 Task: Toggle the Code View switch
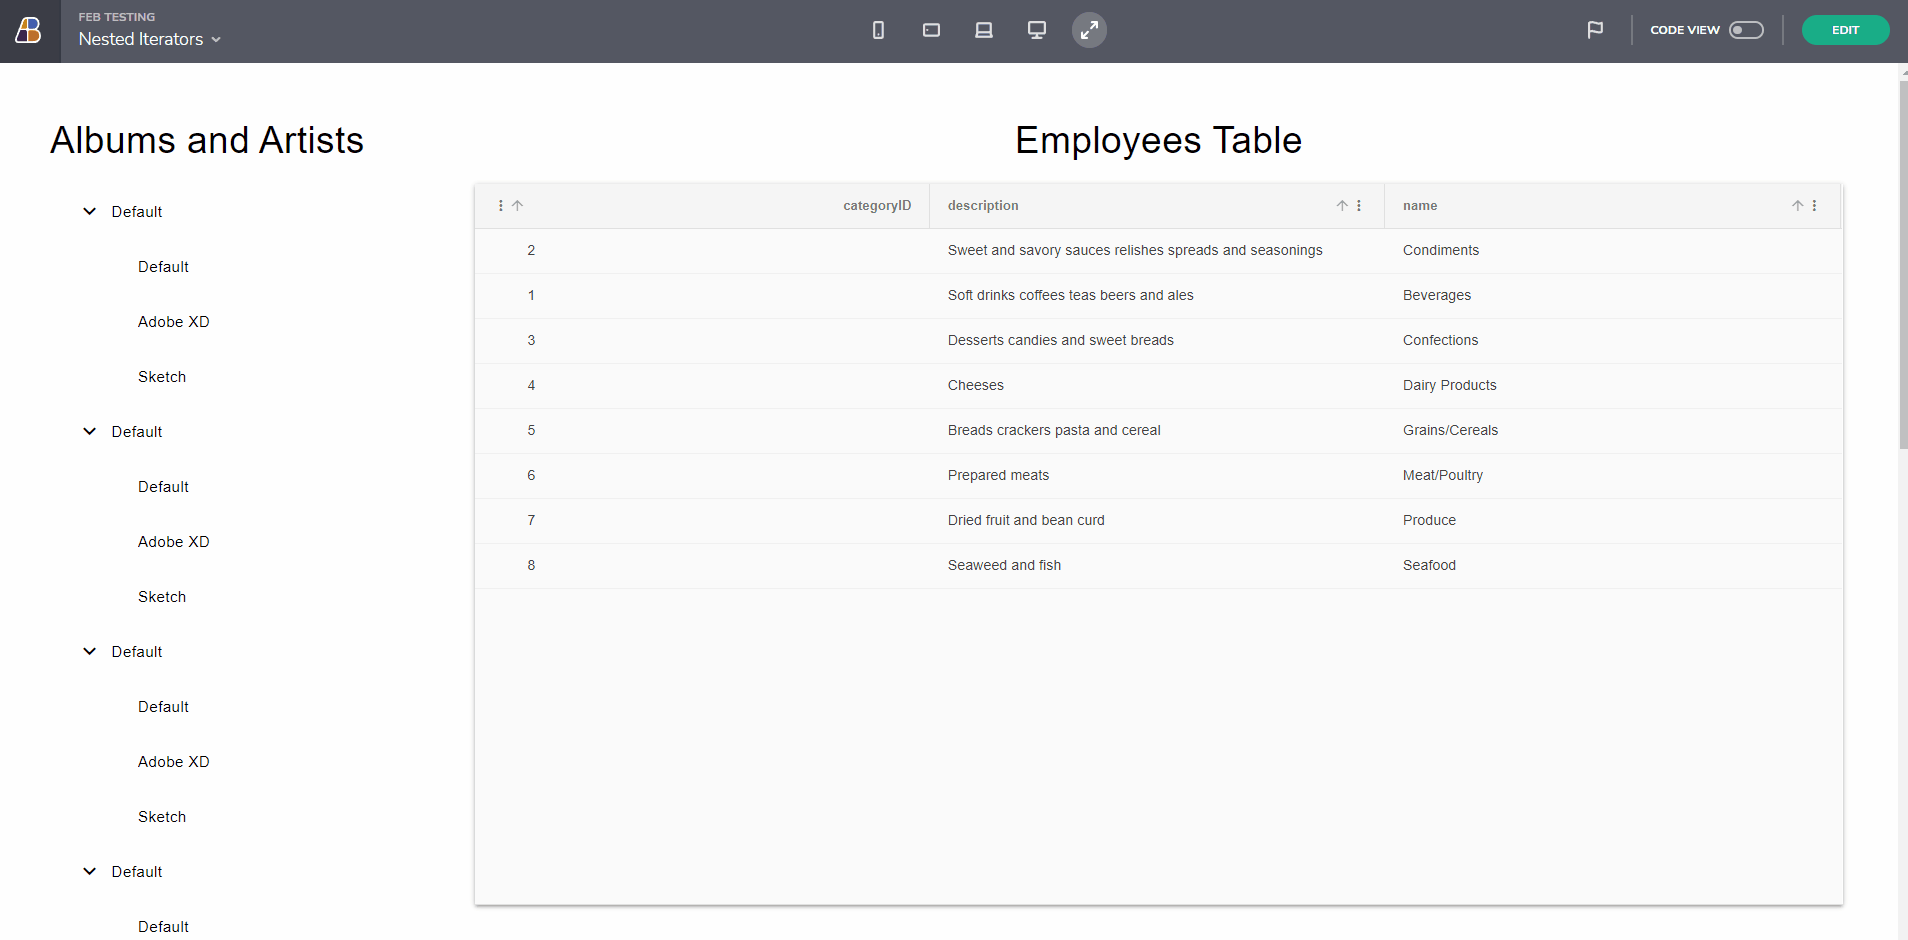point(1746,30)
